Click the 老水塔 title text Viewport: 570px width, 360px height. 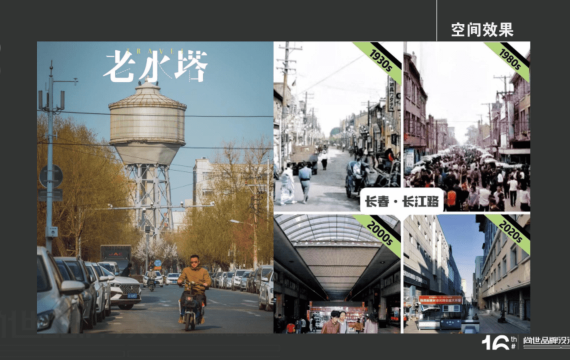156,66
